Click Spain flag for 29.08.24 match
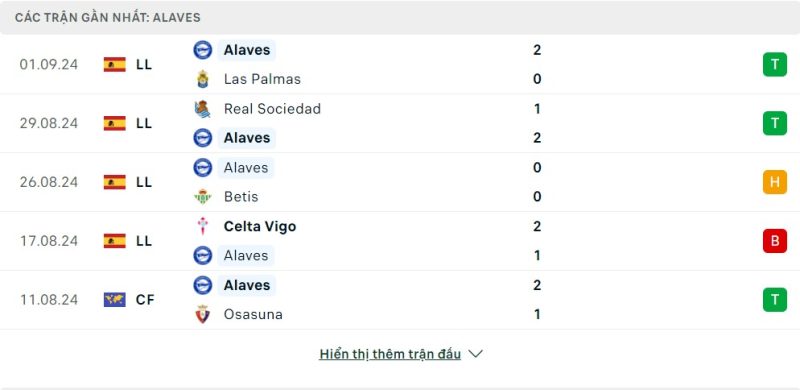The height and width of the screenshot is (390, 800). [x=114, y=123]
